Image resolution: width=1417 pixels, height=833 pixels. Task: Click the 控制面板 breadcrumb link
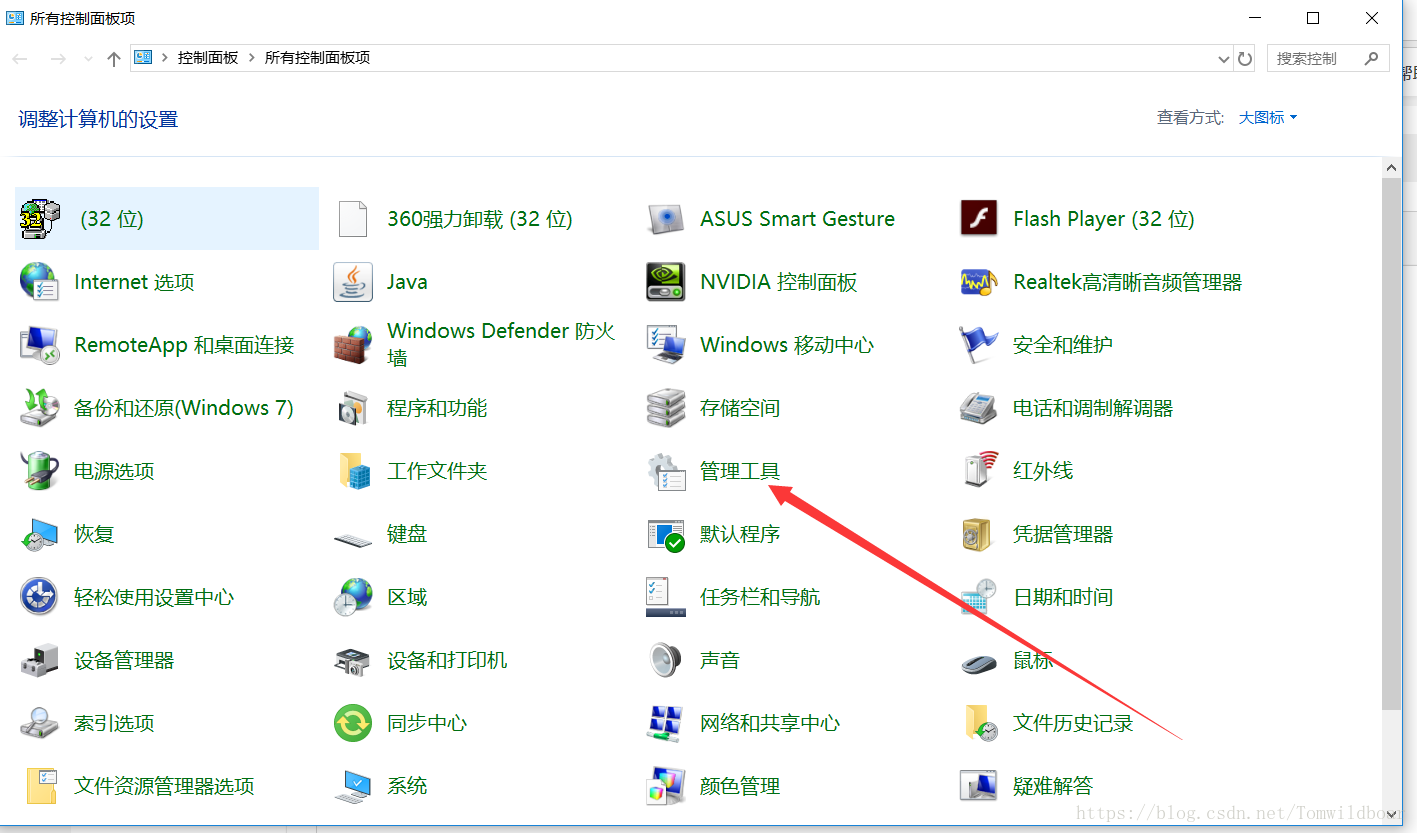[208, 58]
